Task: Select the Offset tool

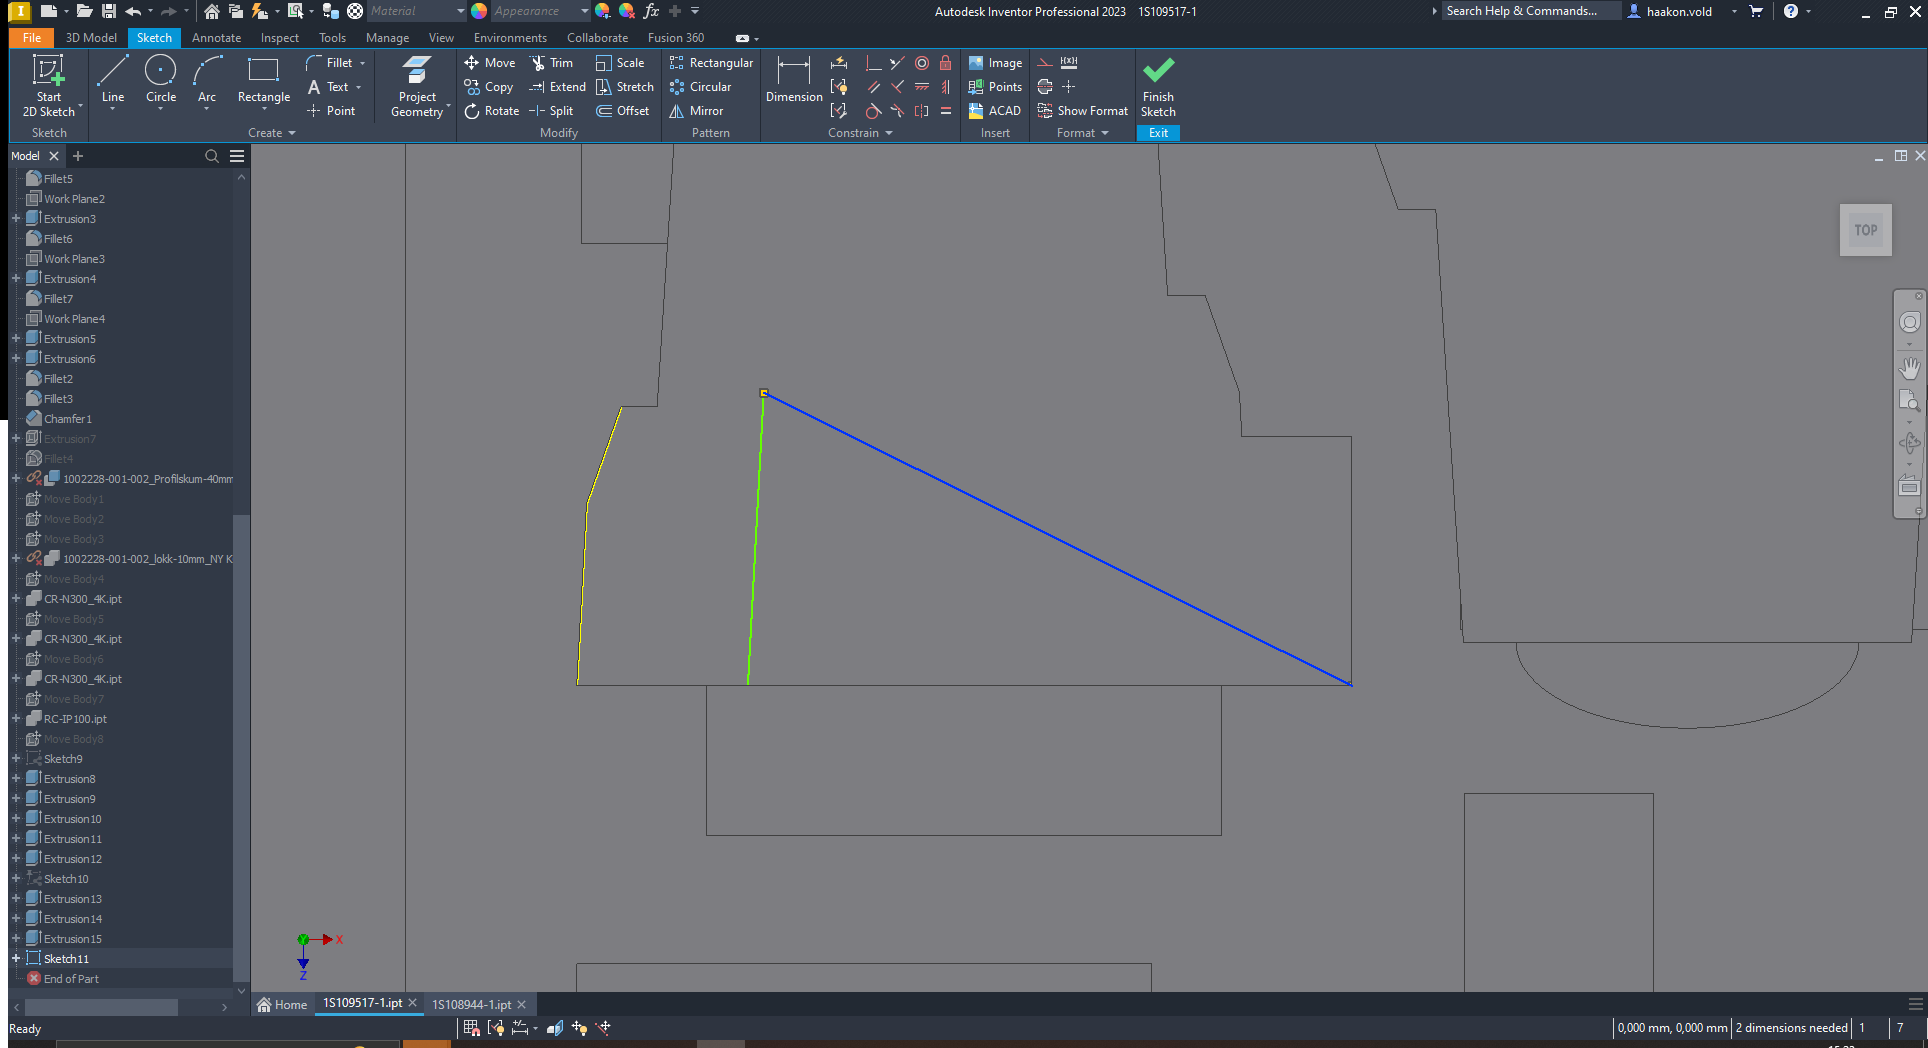Action: [x=623, y=111]
